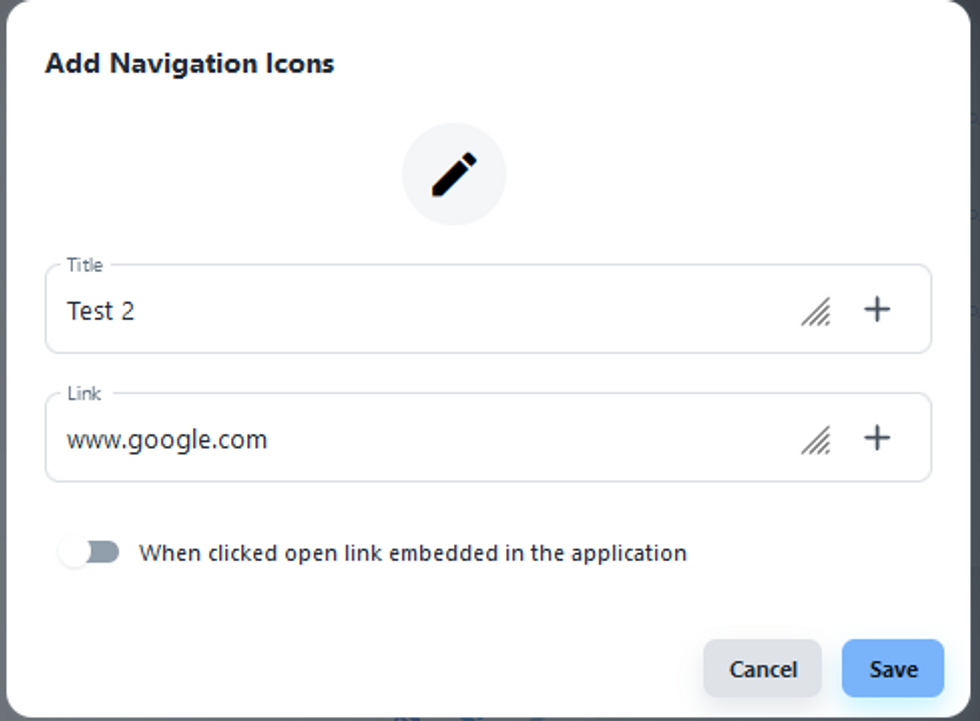
Task: Click the resize handle in Title field
Action: [816, 313]
